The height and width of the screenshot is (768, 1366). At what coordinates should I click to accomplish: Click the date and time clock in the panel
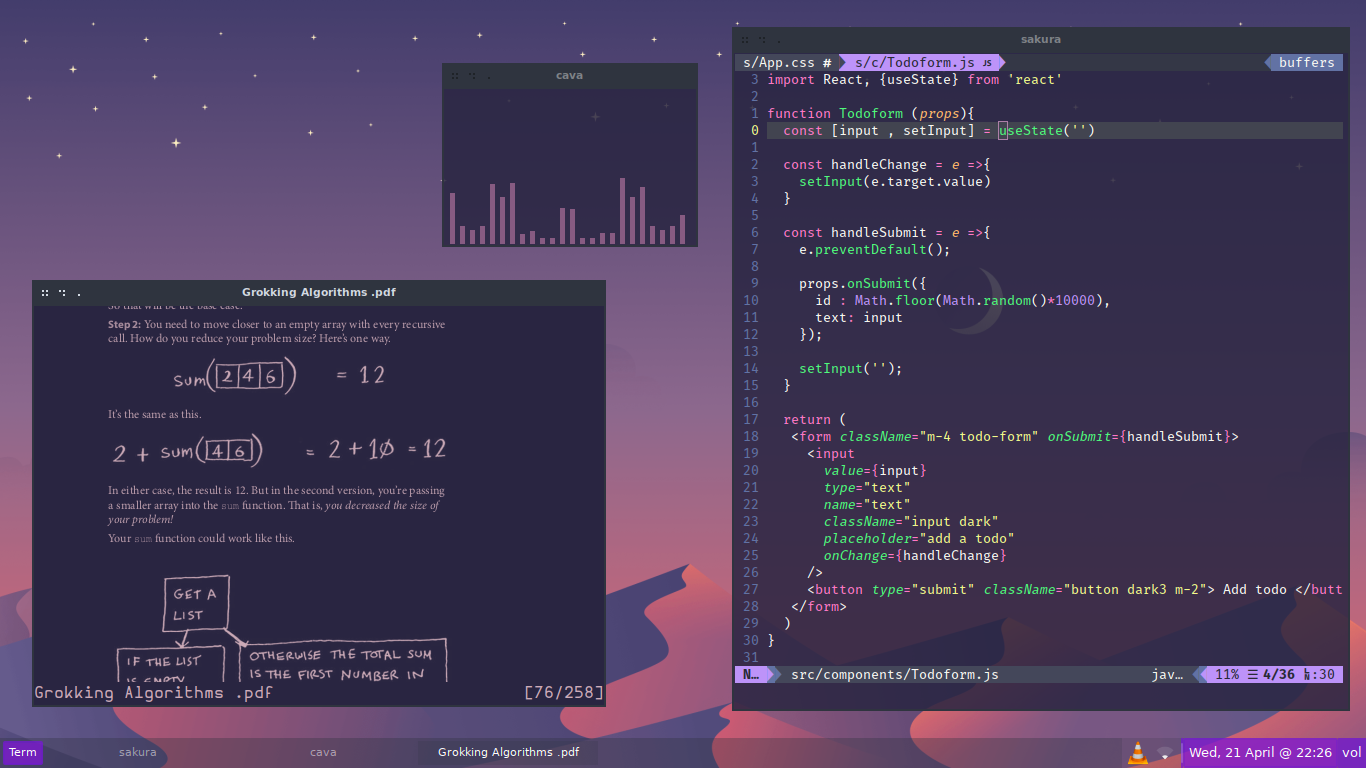(1260, 753)
